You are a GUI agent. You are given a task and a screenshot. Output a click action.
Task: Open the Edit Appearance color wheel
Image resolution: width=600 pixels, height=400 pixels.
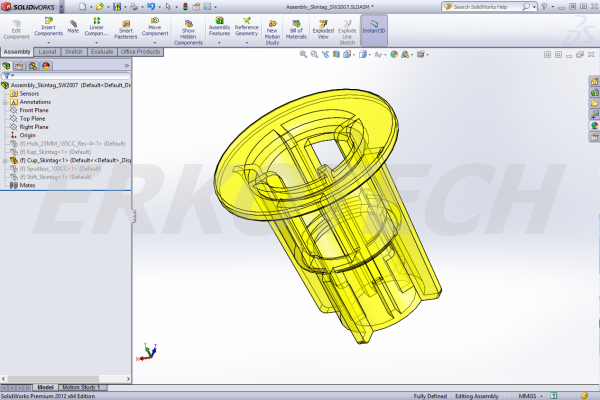tap(394, 55)
